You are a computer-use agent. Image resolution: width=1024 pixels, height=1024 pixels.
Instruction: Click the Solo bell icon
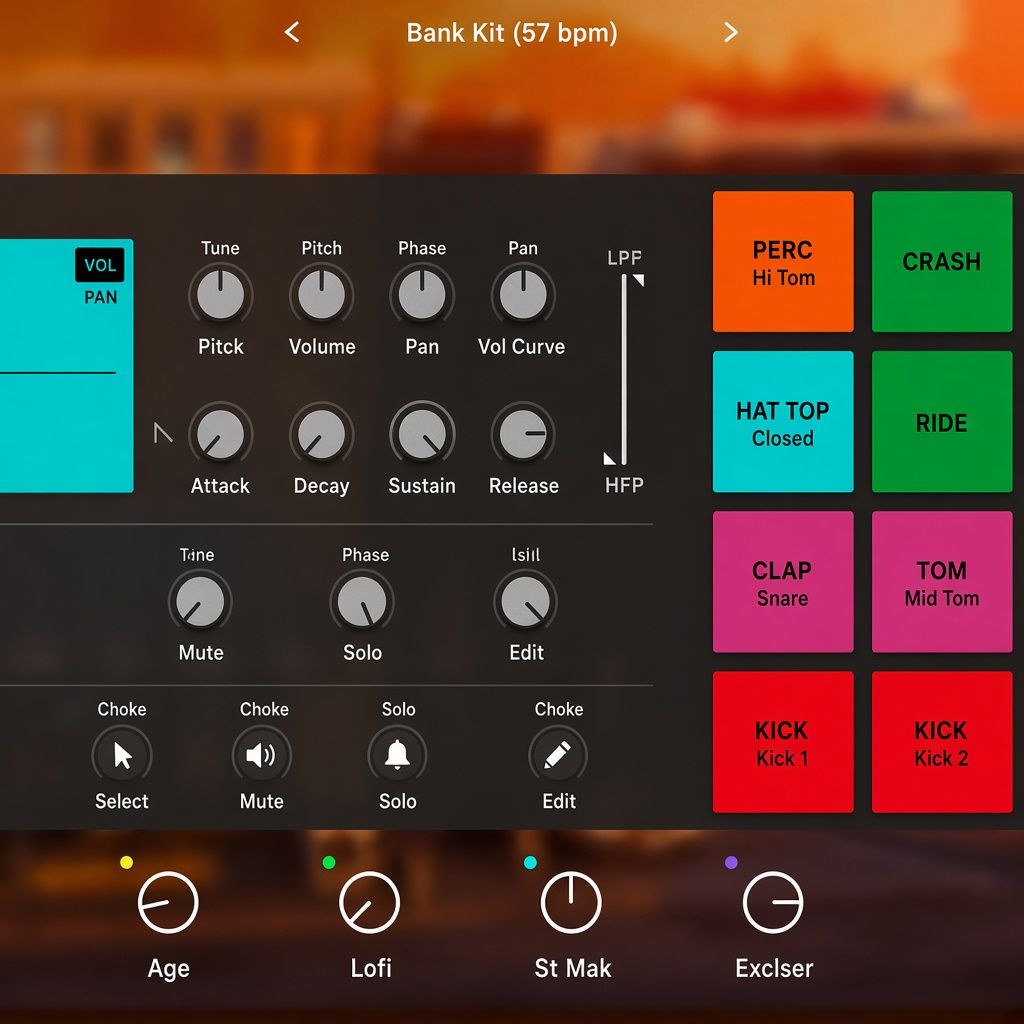coord(397,756)
